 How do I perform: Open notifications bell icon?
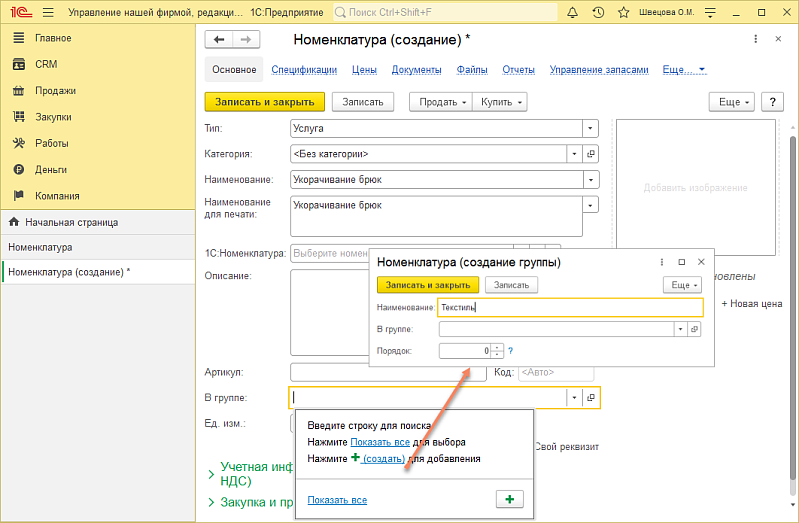point(573,13)
